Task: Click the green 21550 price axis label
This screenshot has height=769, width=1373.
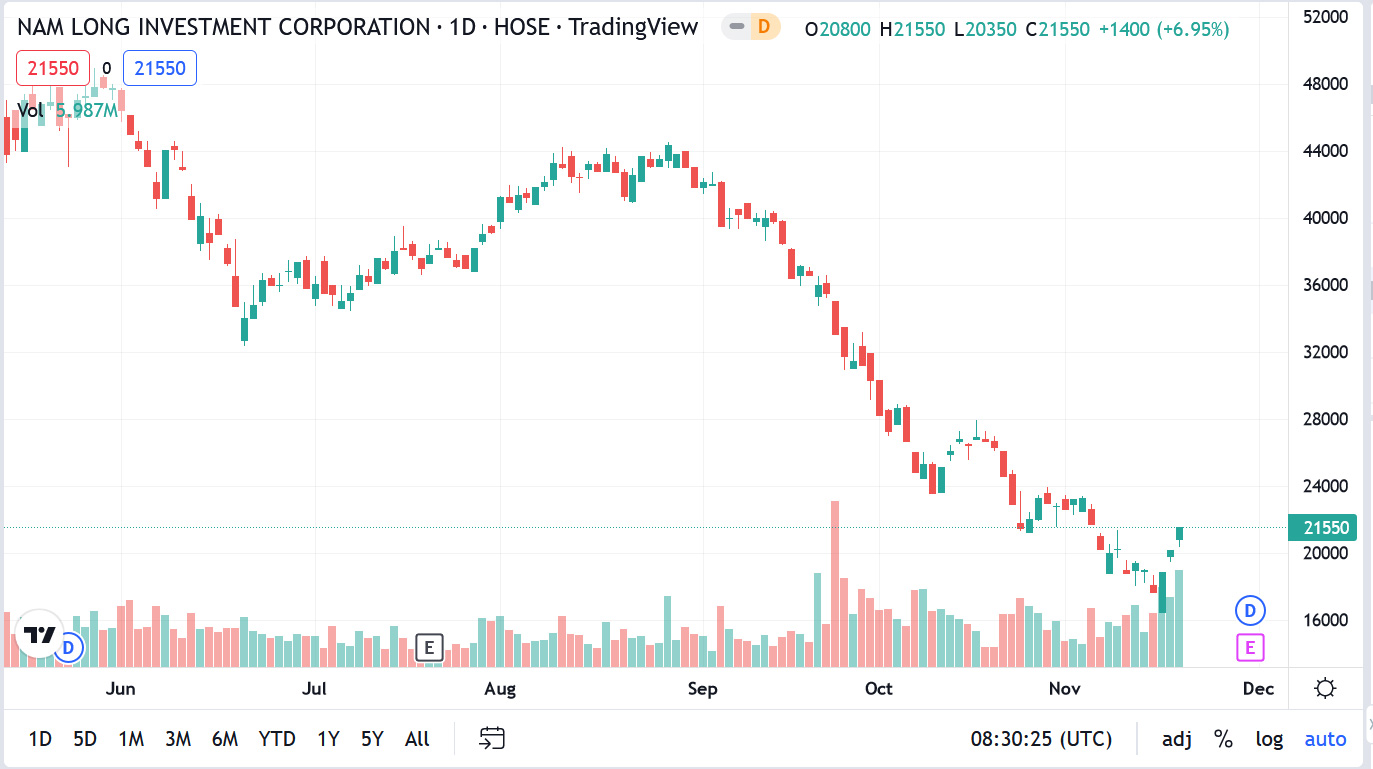Action: (x=1326, y=528)
